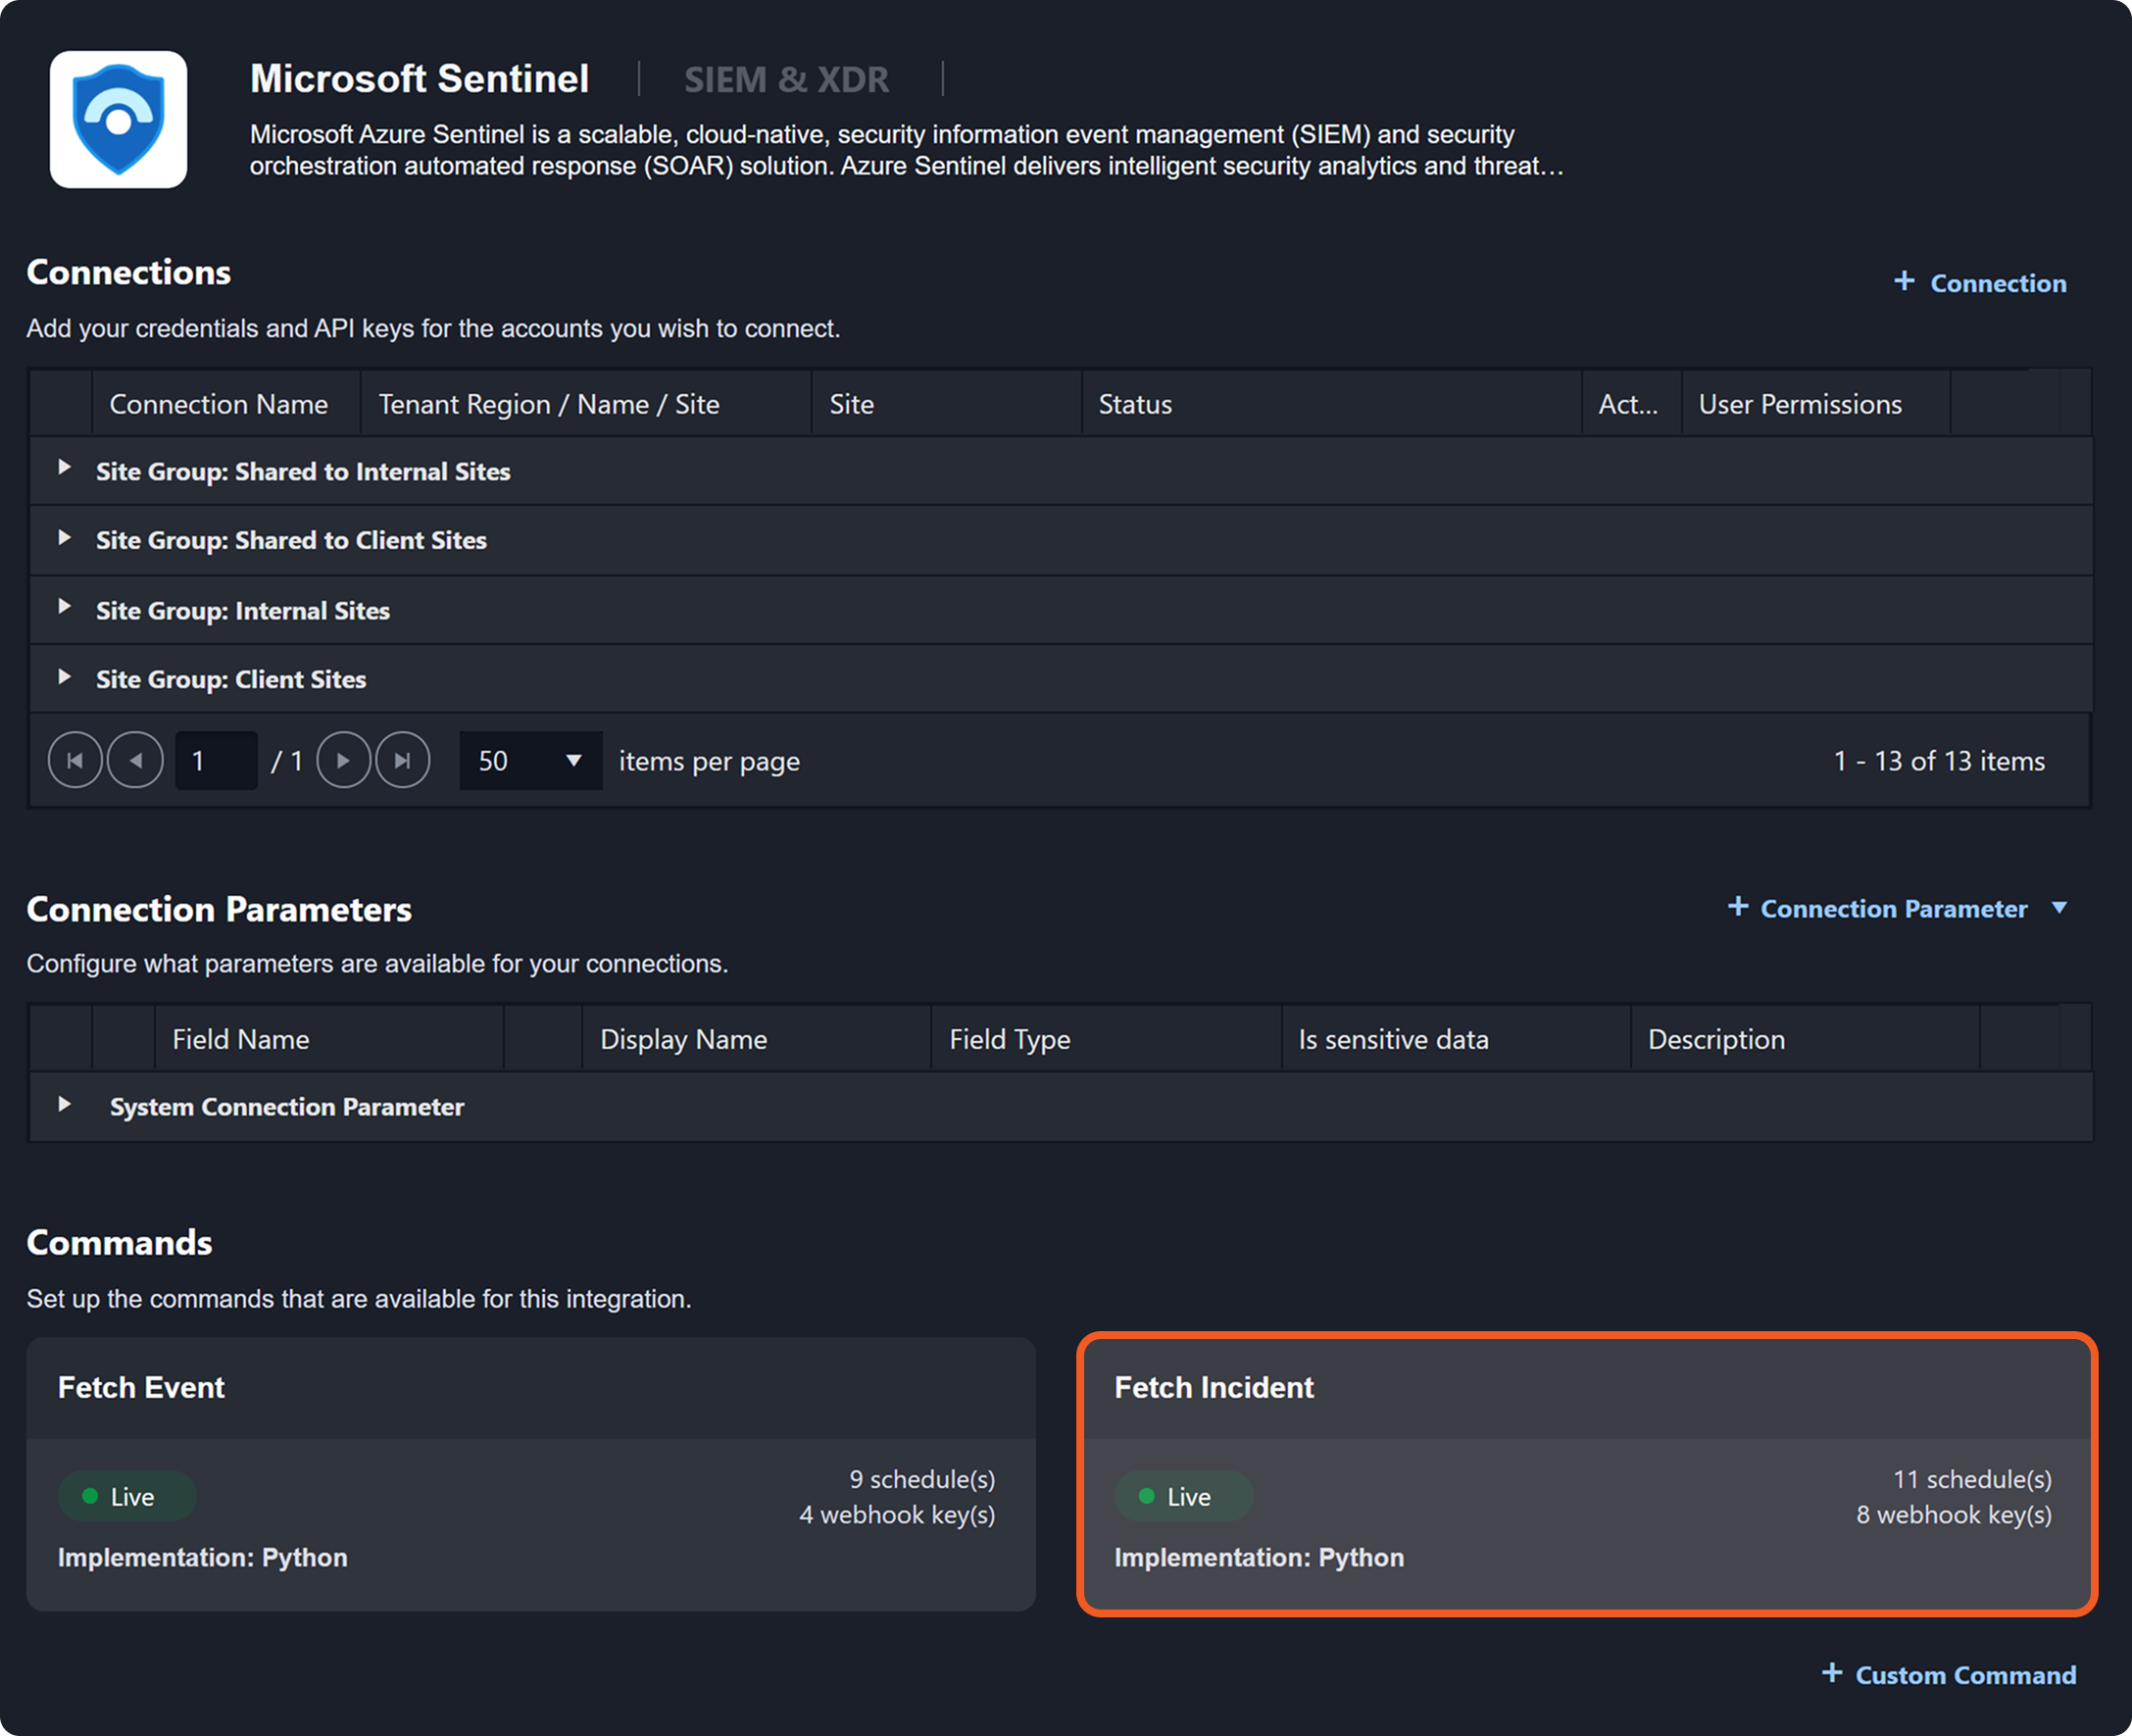This screenshot has height=1736, width=2132.
Task: Sort by Field Name column header
Action: (241, 1039)
